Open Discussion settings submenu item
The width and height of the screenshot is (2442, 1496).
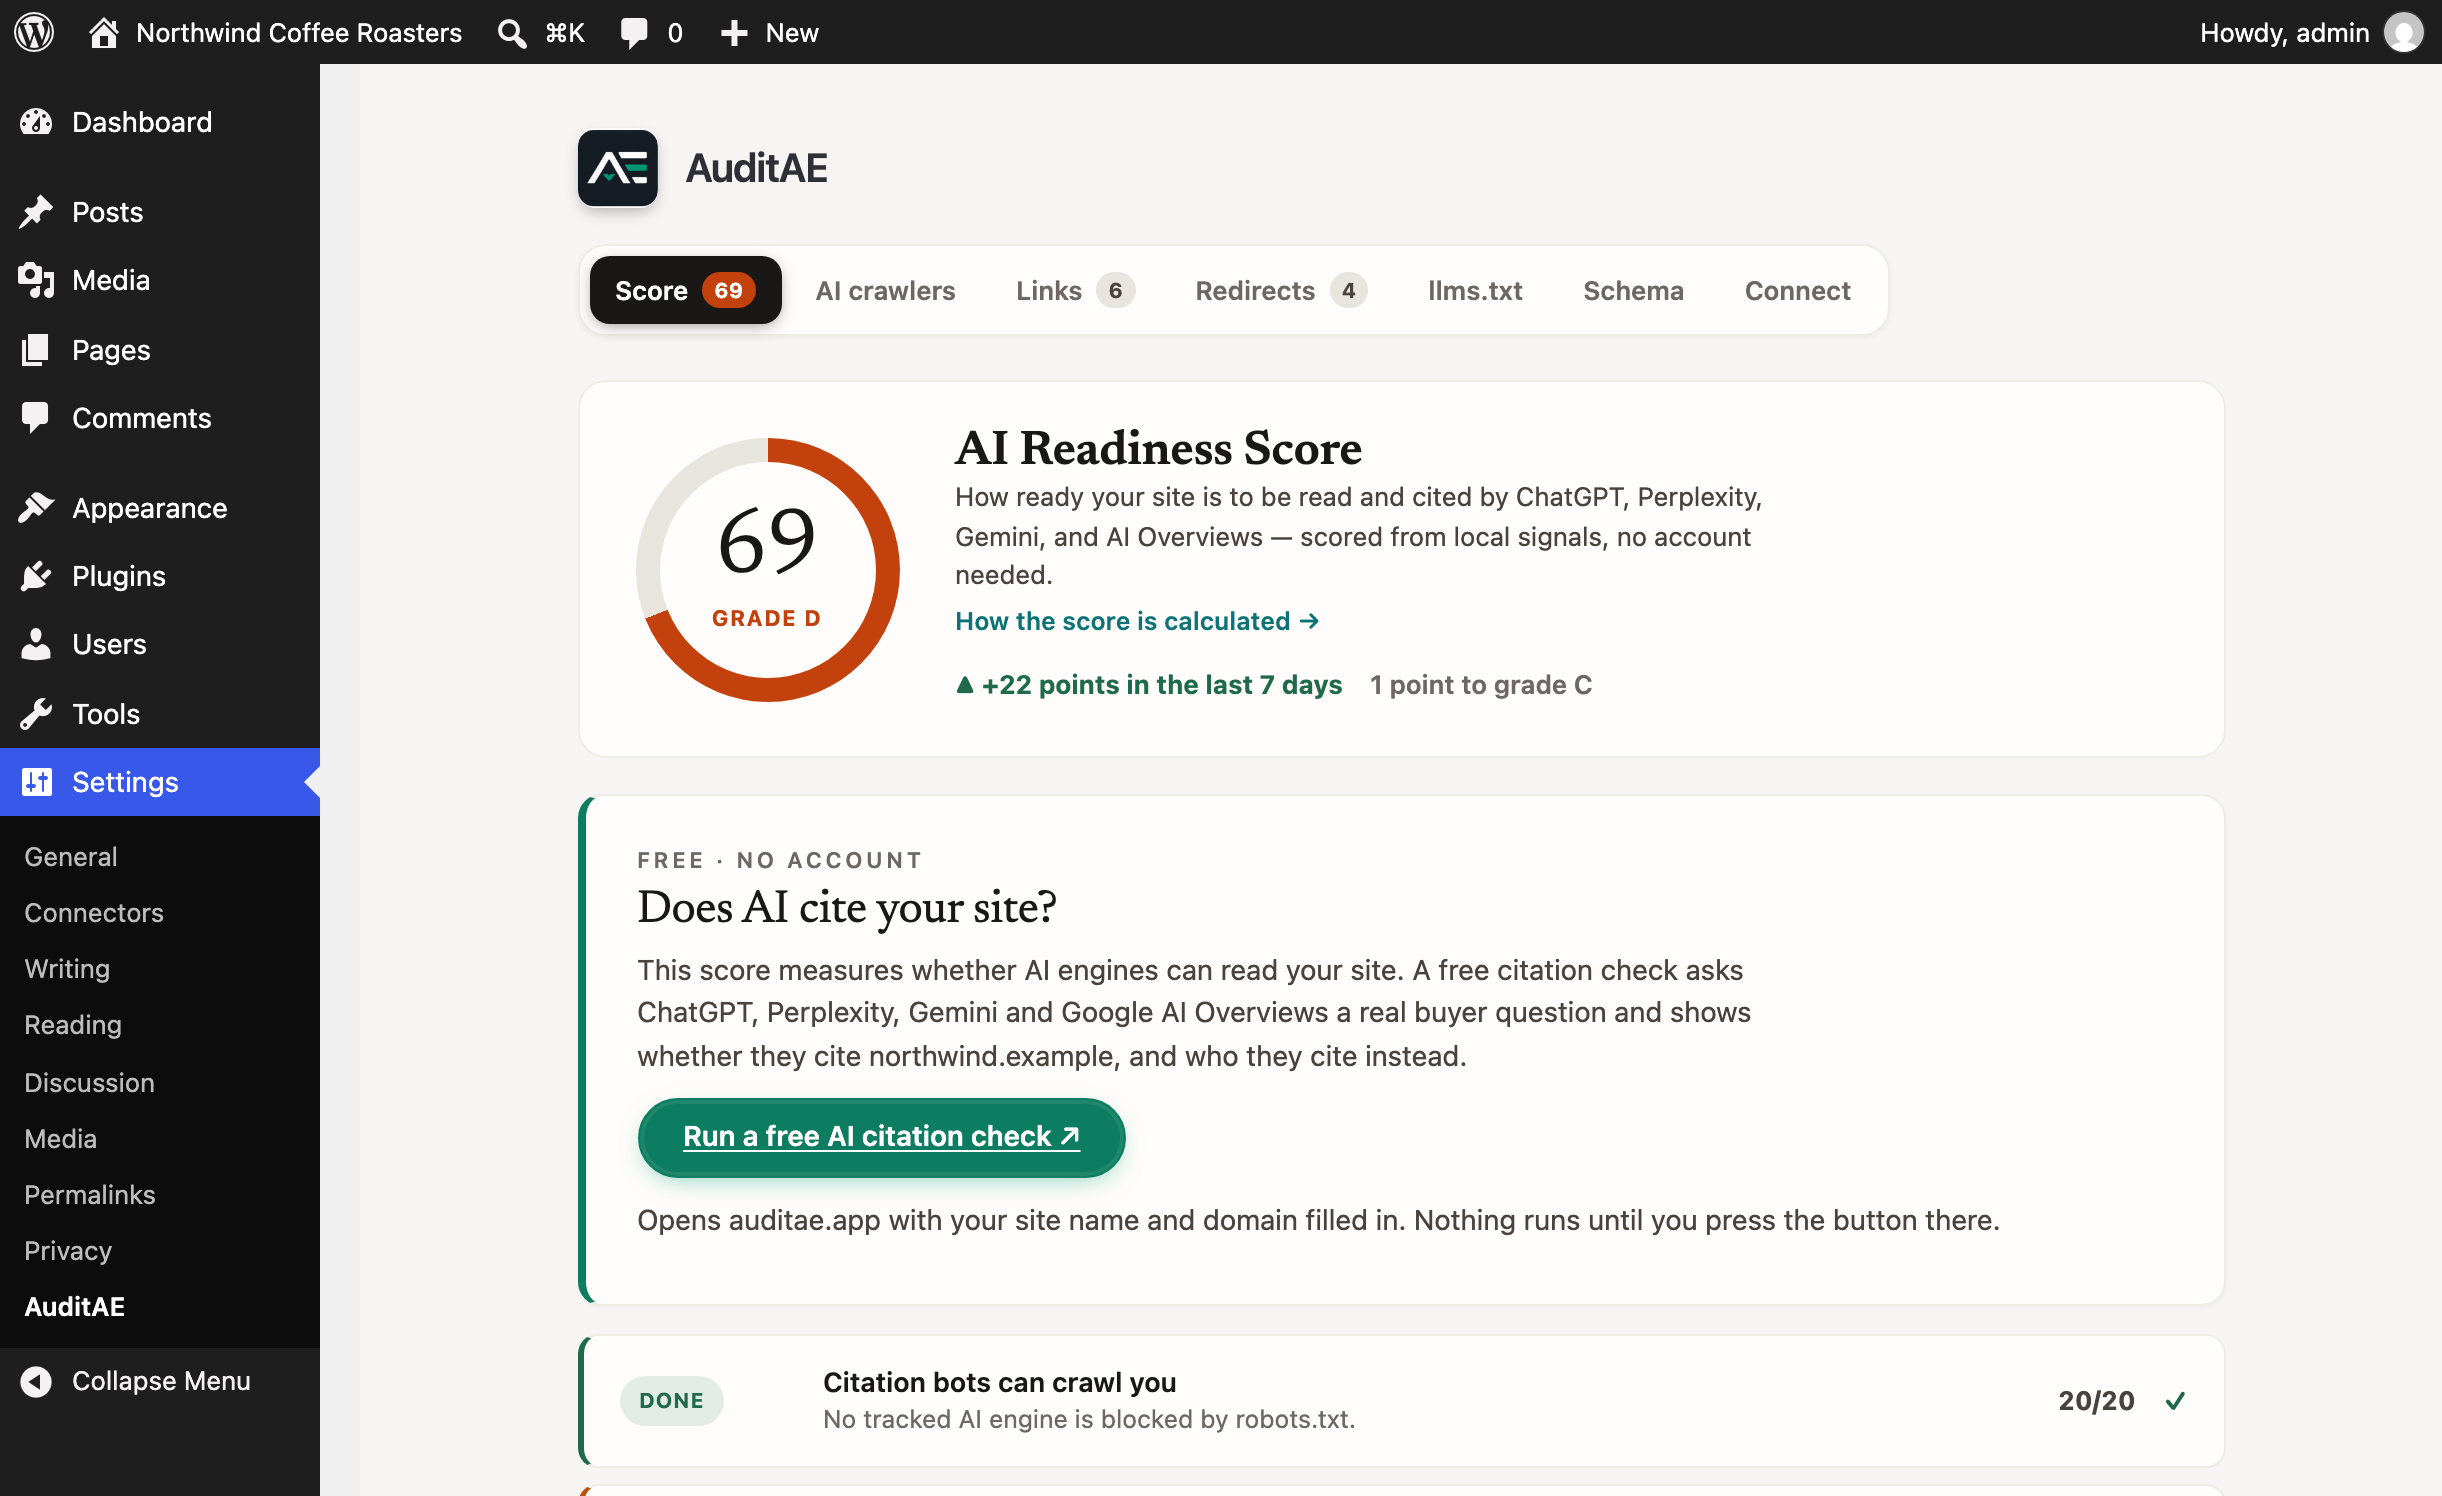[89, 1083]
